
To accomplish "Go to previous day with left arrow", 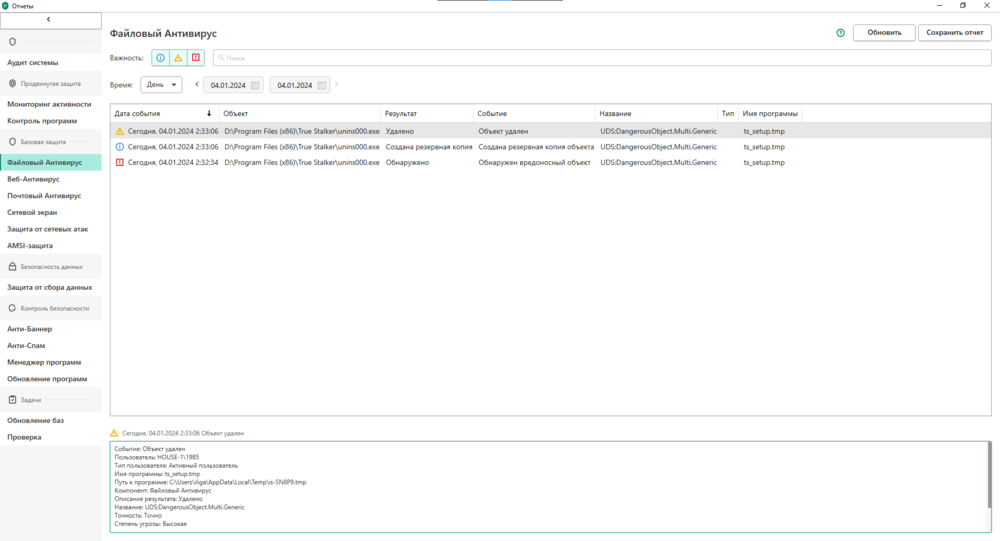I will tap(196, 85).
